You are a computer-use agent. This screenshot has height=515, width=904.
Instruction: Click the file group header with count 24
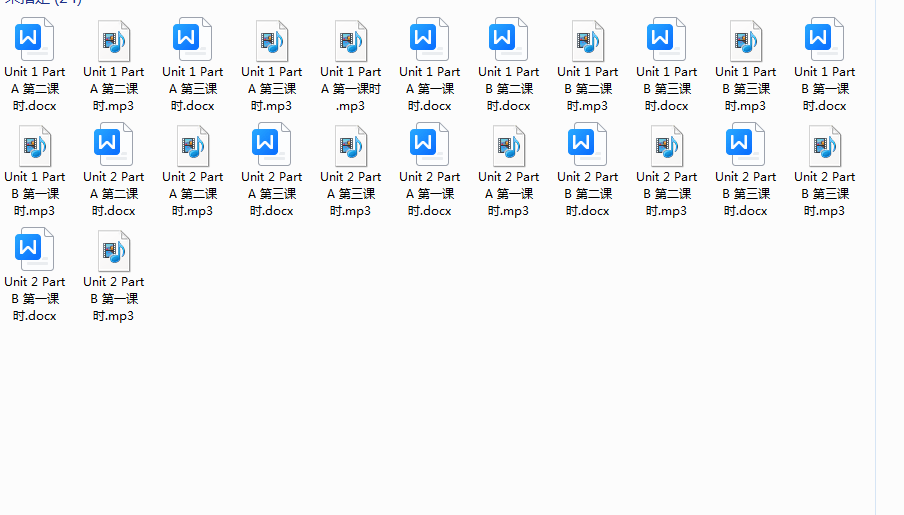tap(42, 3)
